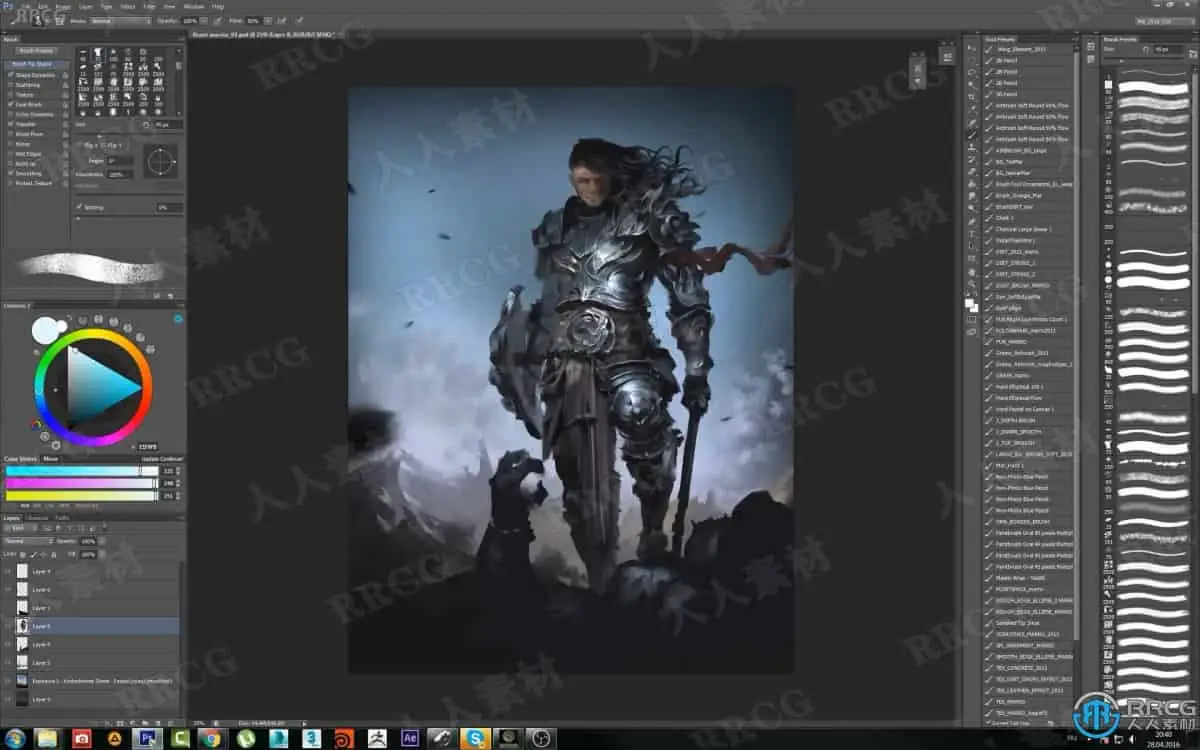Viewport: 1200px width, 750px height.
Task: Select the Clone Stamp tool
Action: click(970, 146)
